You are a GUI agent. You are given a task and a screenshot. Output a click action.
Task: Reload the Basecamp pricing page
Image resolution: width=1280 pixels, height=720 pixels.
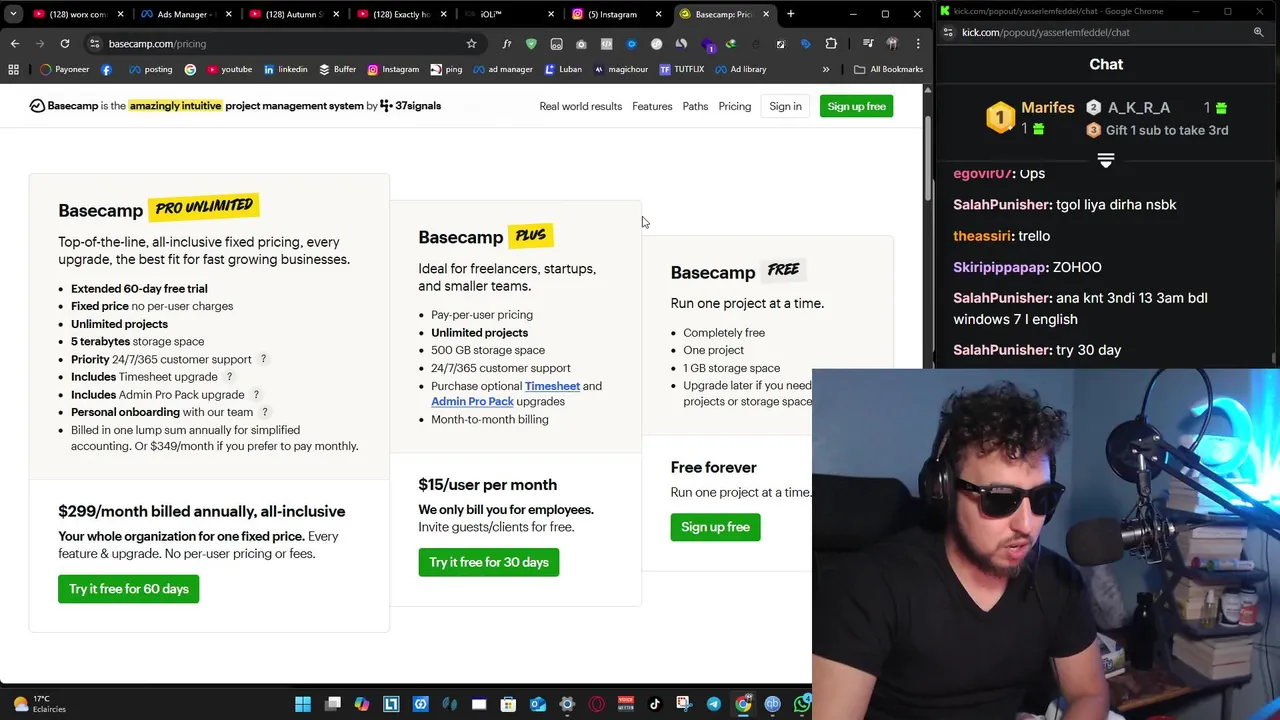tap(65, 44)
